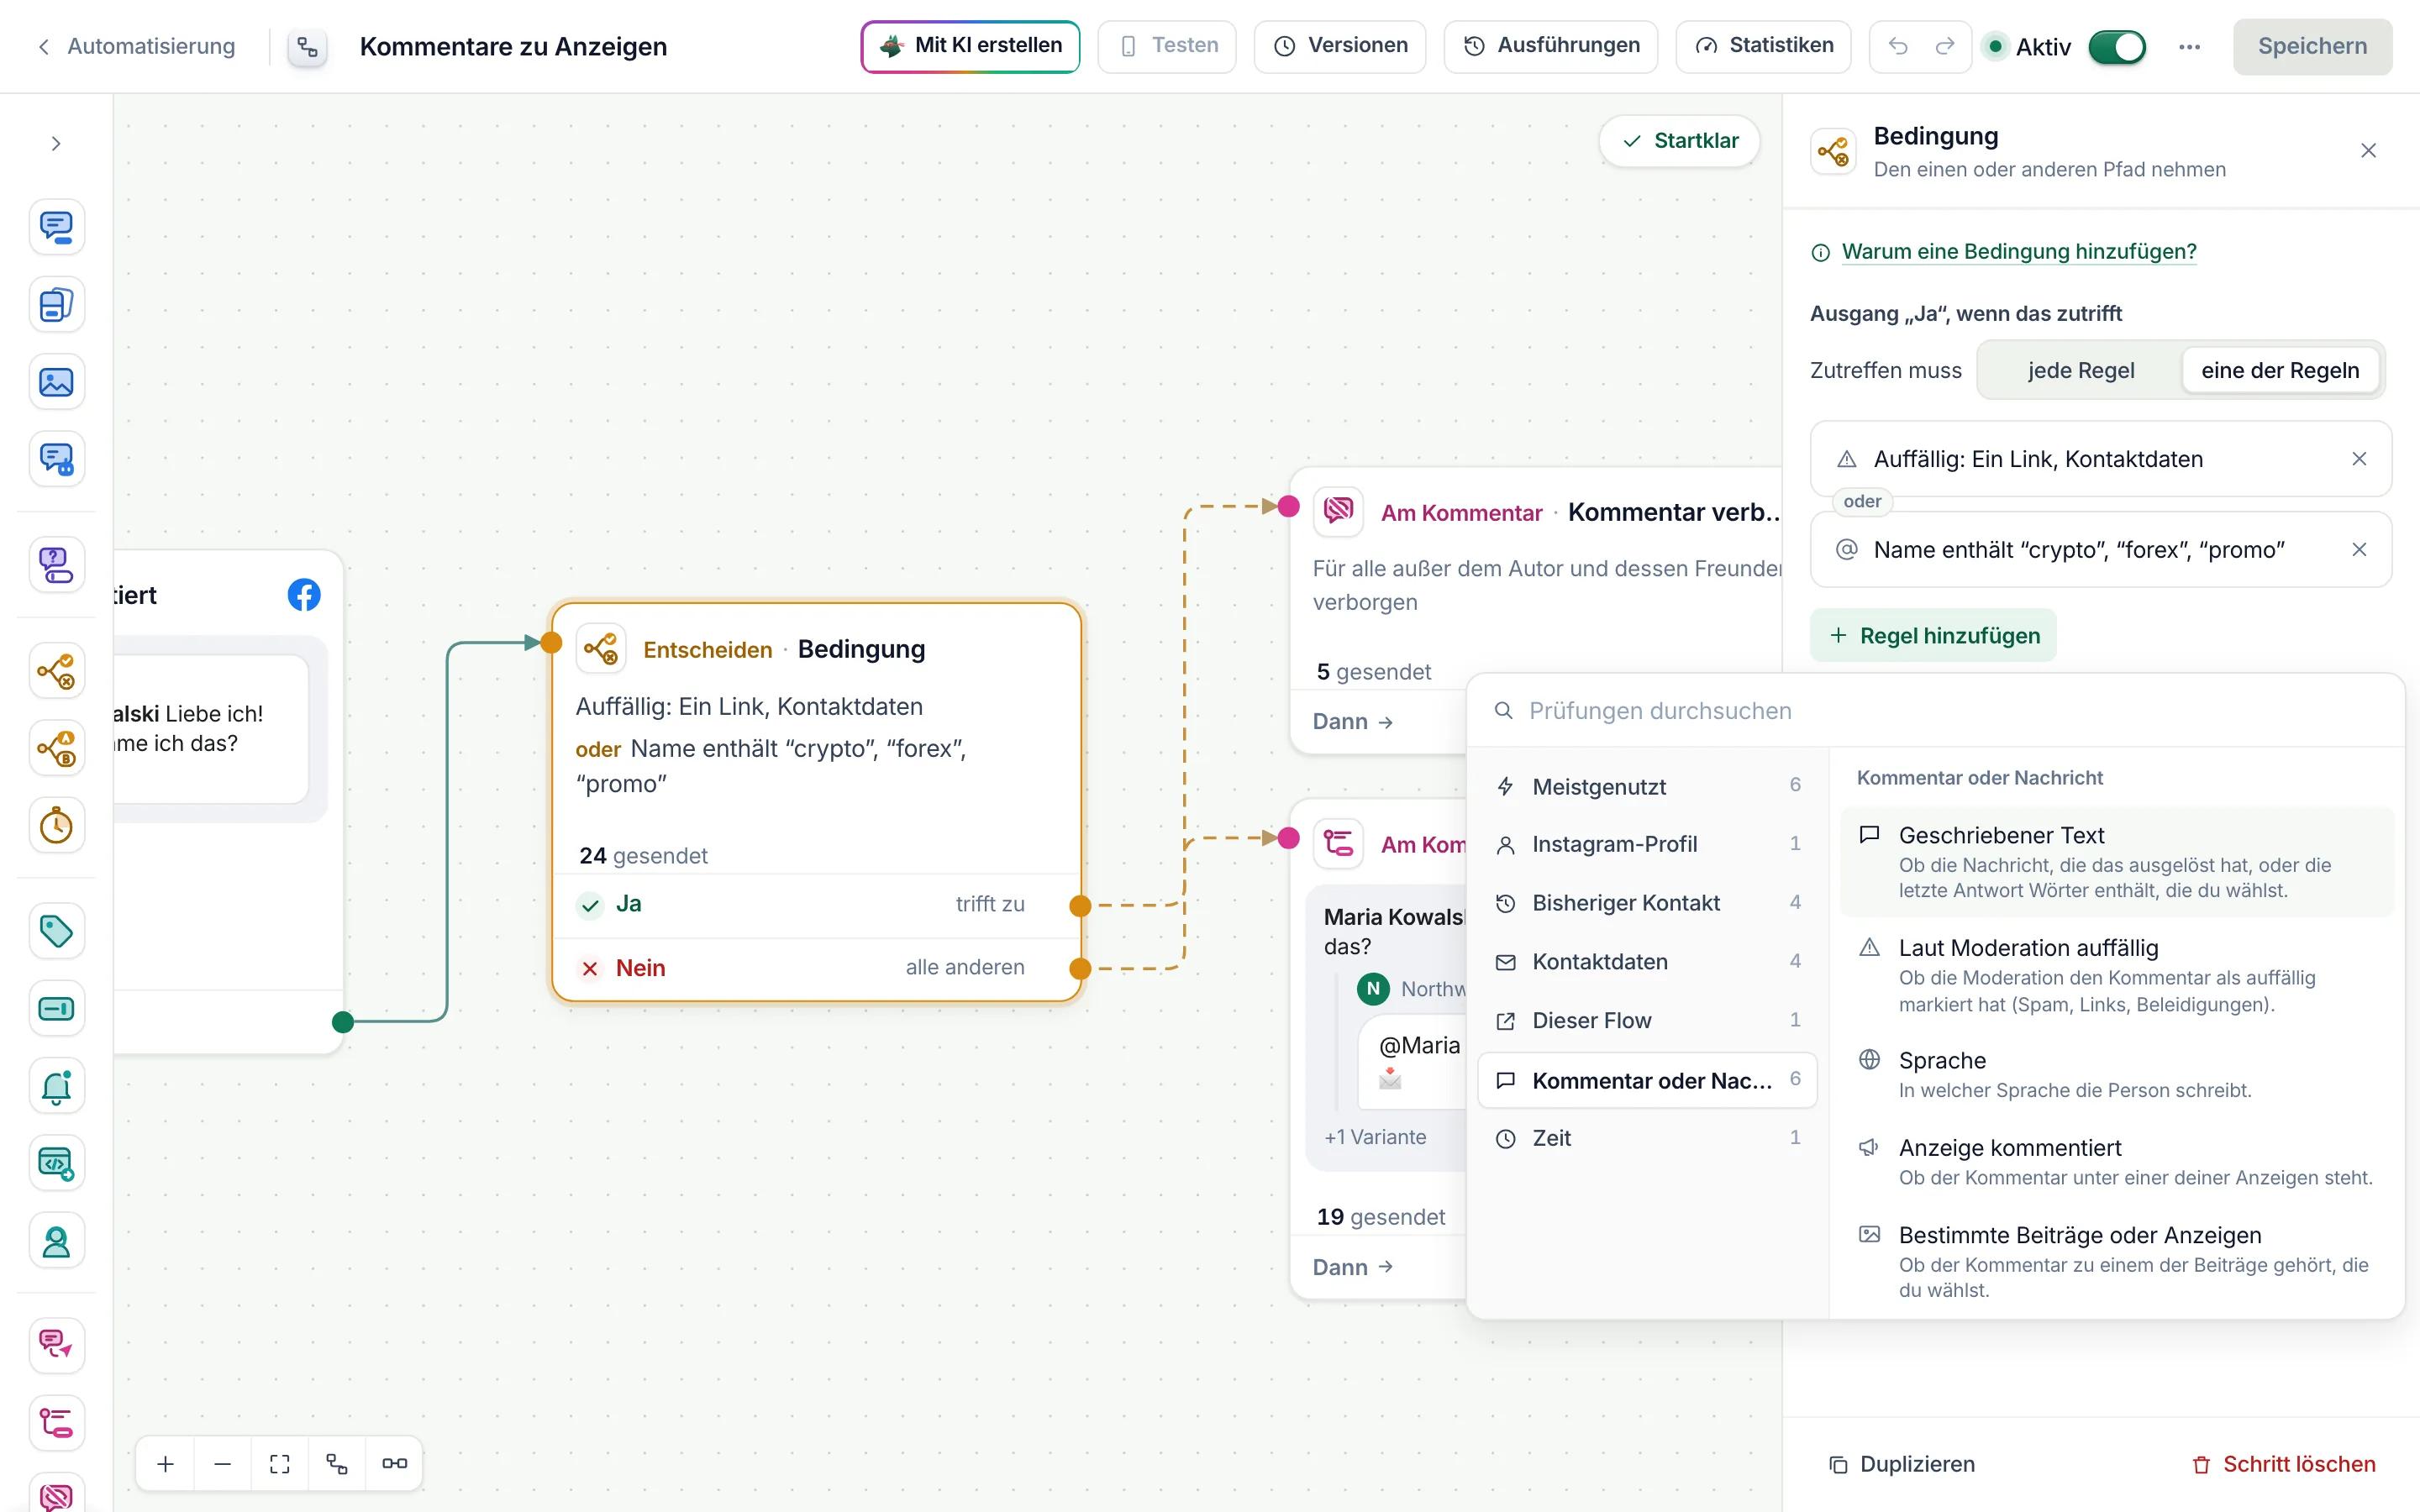
Task: Choose 'Anzeige kommentiert' check
Action: point(2116,1162)
